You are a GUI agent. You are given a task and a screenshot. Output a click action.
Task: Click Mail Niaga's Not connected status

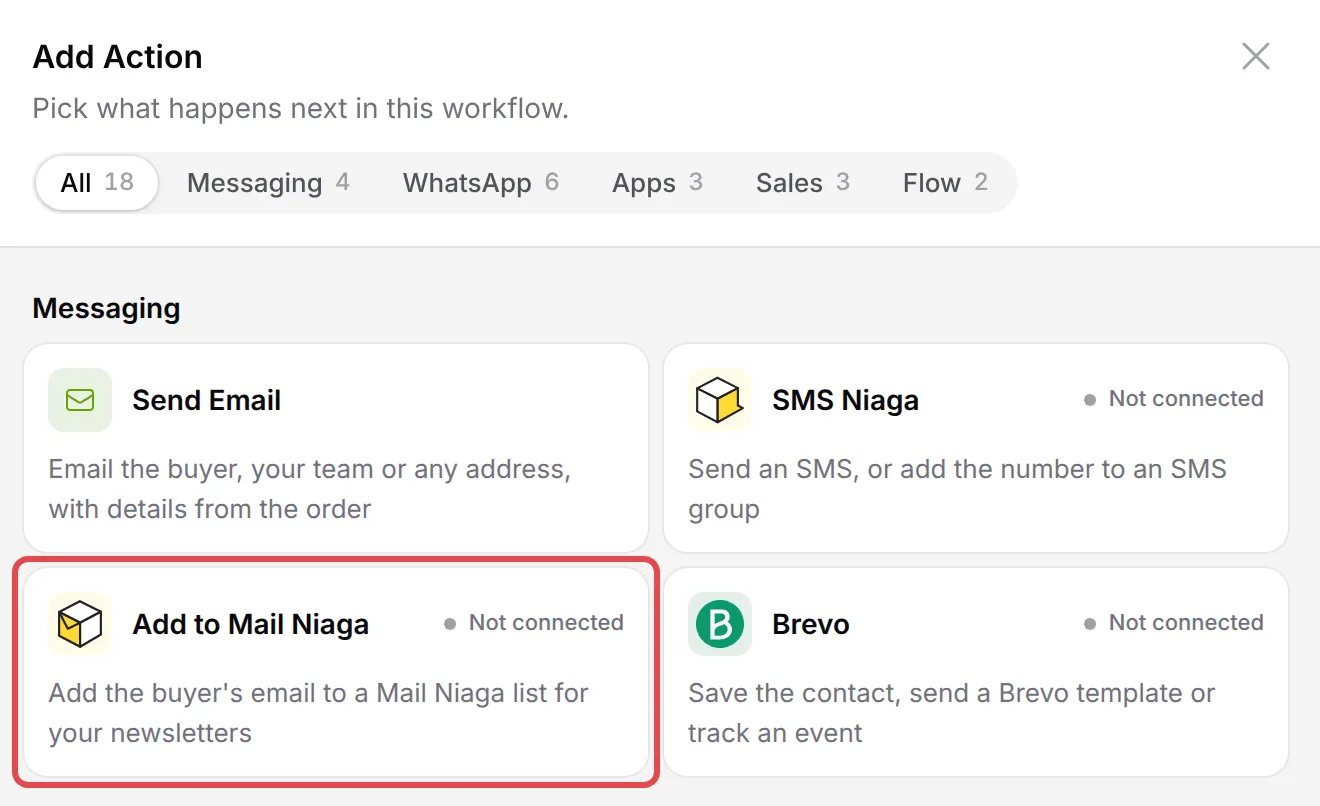(534, 622)
